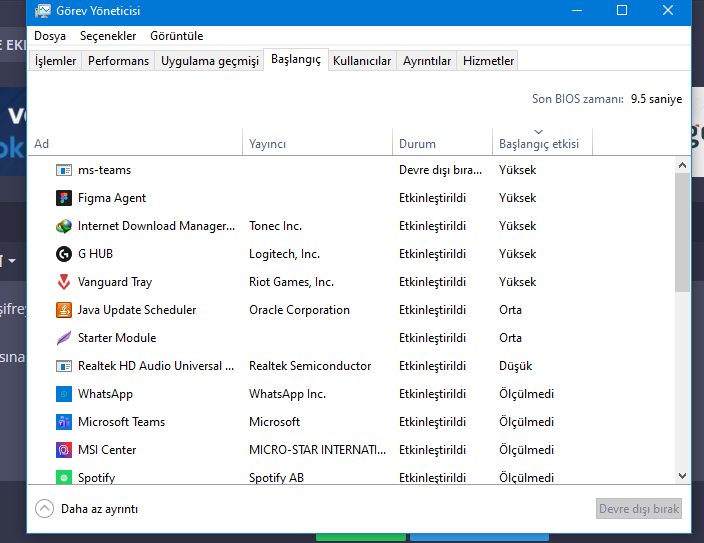This screenshot has width=704, height=543.
Task: Sort by the Durum column header
Action: pyautogui.click(x=442, y=144)
